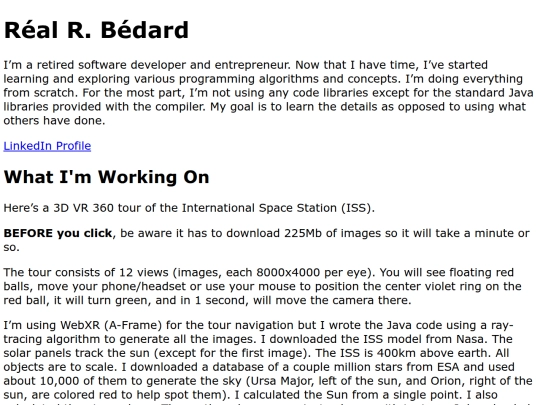Click the 'Sun from a single point' sentence
This screenshot has height=405, width=540.
pyautogui.click(x=349, y=395)
